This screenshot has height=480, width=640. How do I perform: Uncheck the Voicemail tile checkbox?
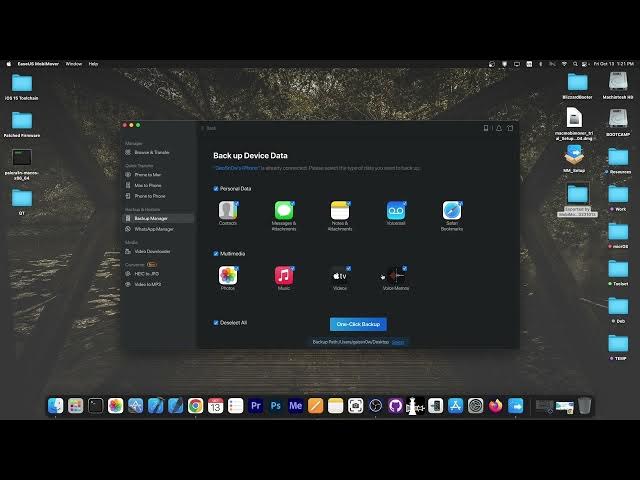(404, 203)
